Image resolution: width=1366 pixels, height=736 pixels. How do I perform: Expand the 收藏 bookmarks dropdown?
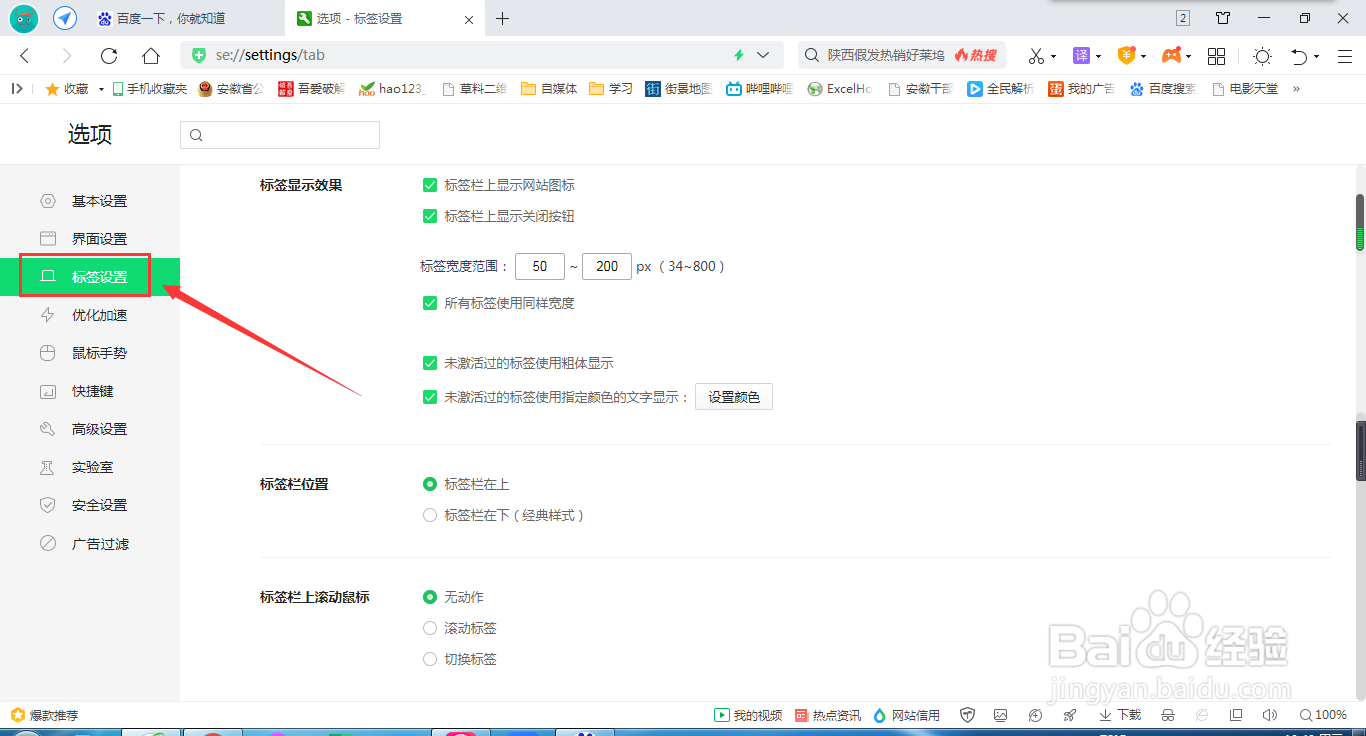pos(99,88)
